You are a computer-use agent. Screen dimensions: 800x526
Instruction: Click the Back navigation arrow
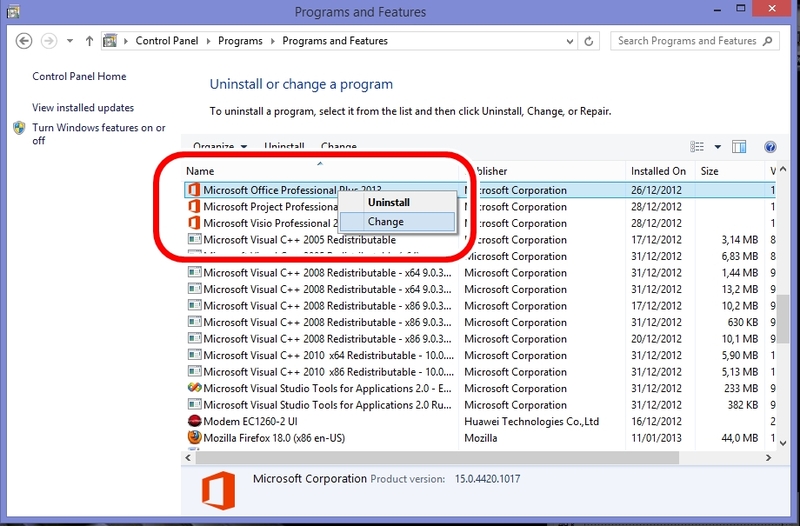point(23,41)
